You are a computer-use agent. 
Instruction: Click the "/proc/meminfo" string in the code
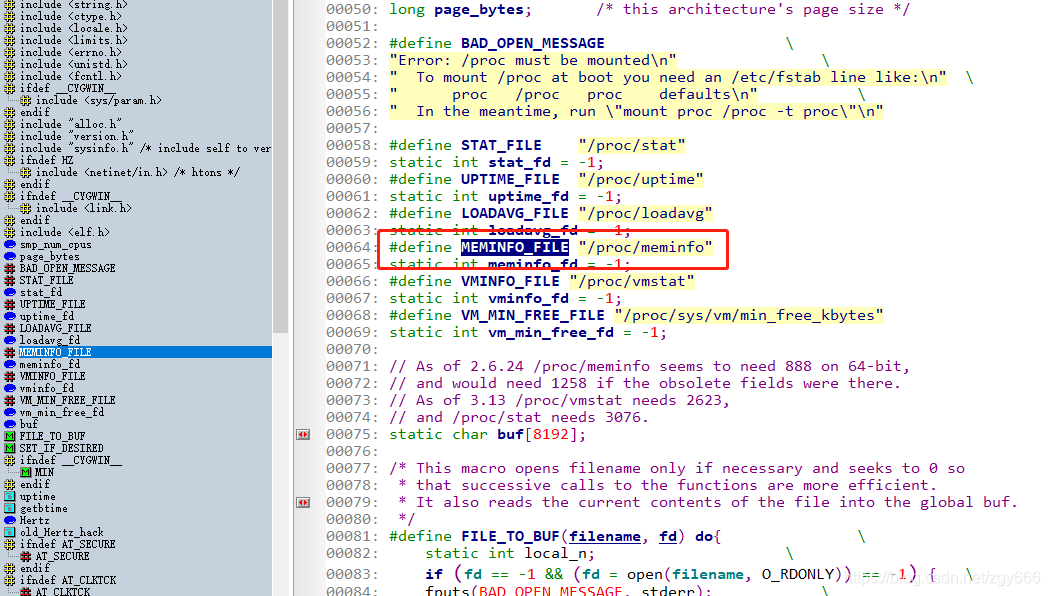point(646,248)
